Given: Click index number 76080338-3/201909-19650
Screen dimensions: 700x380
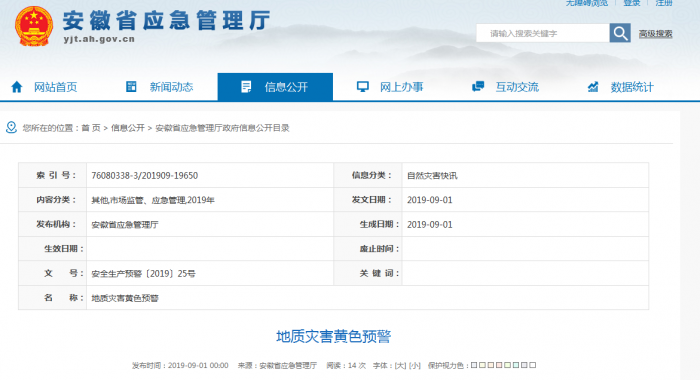Looking at the screenshot, I should coord(145,175).
